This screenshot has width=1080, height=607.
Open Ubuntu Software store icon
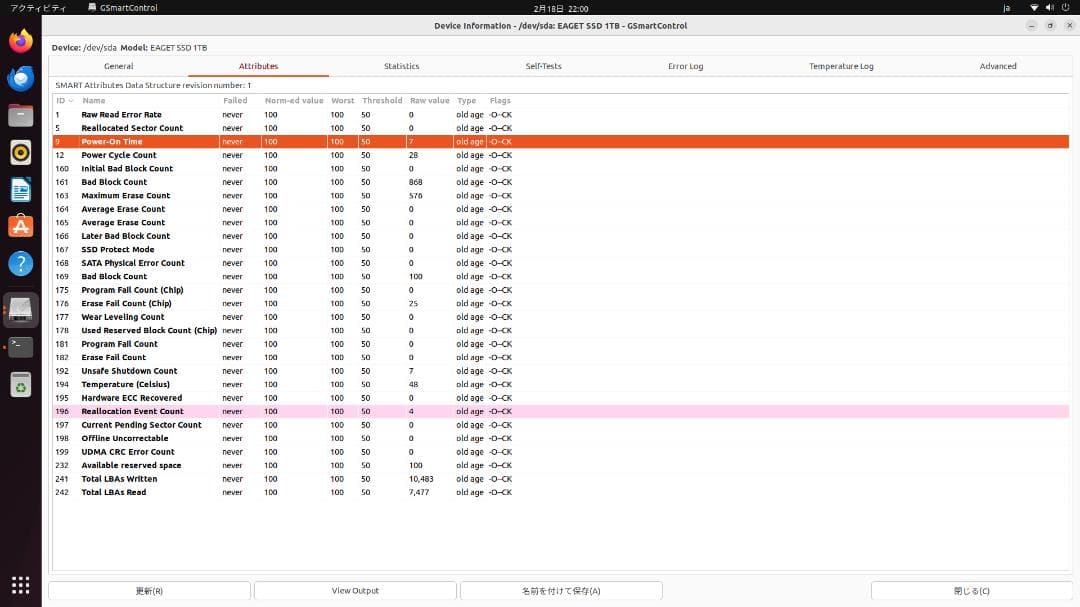click(21, 227)
